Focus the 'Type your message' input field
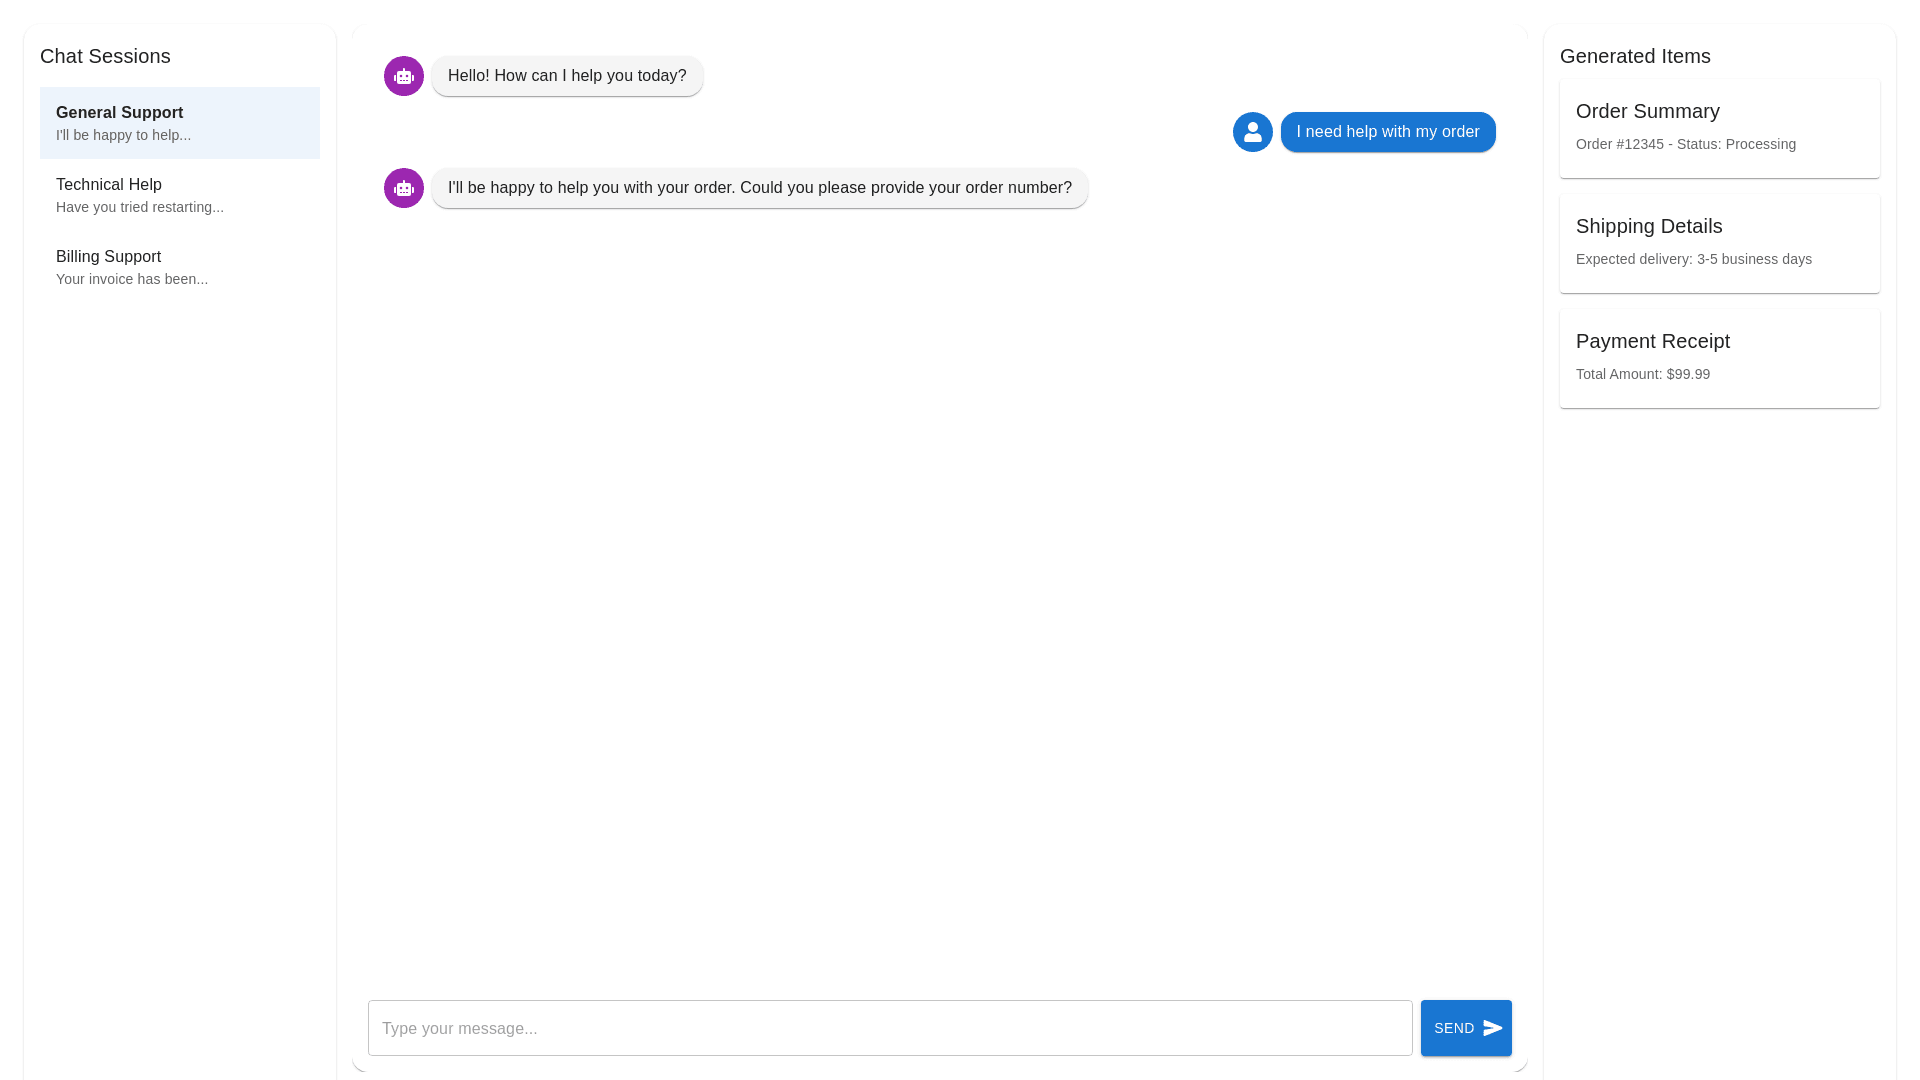 pyautogui.click(x=890, y=1028)
